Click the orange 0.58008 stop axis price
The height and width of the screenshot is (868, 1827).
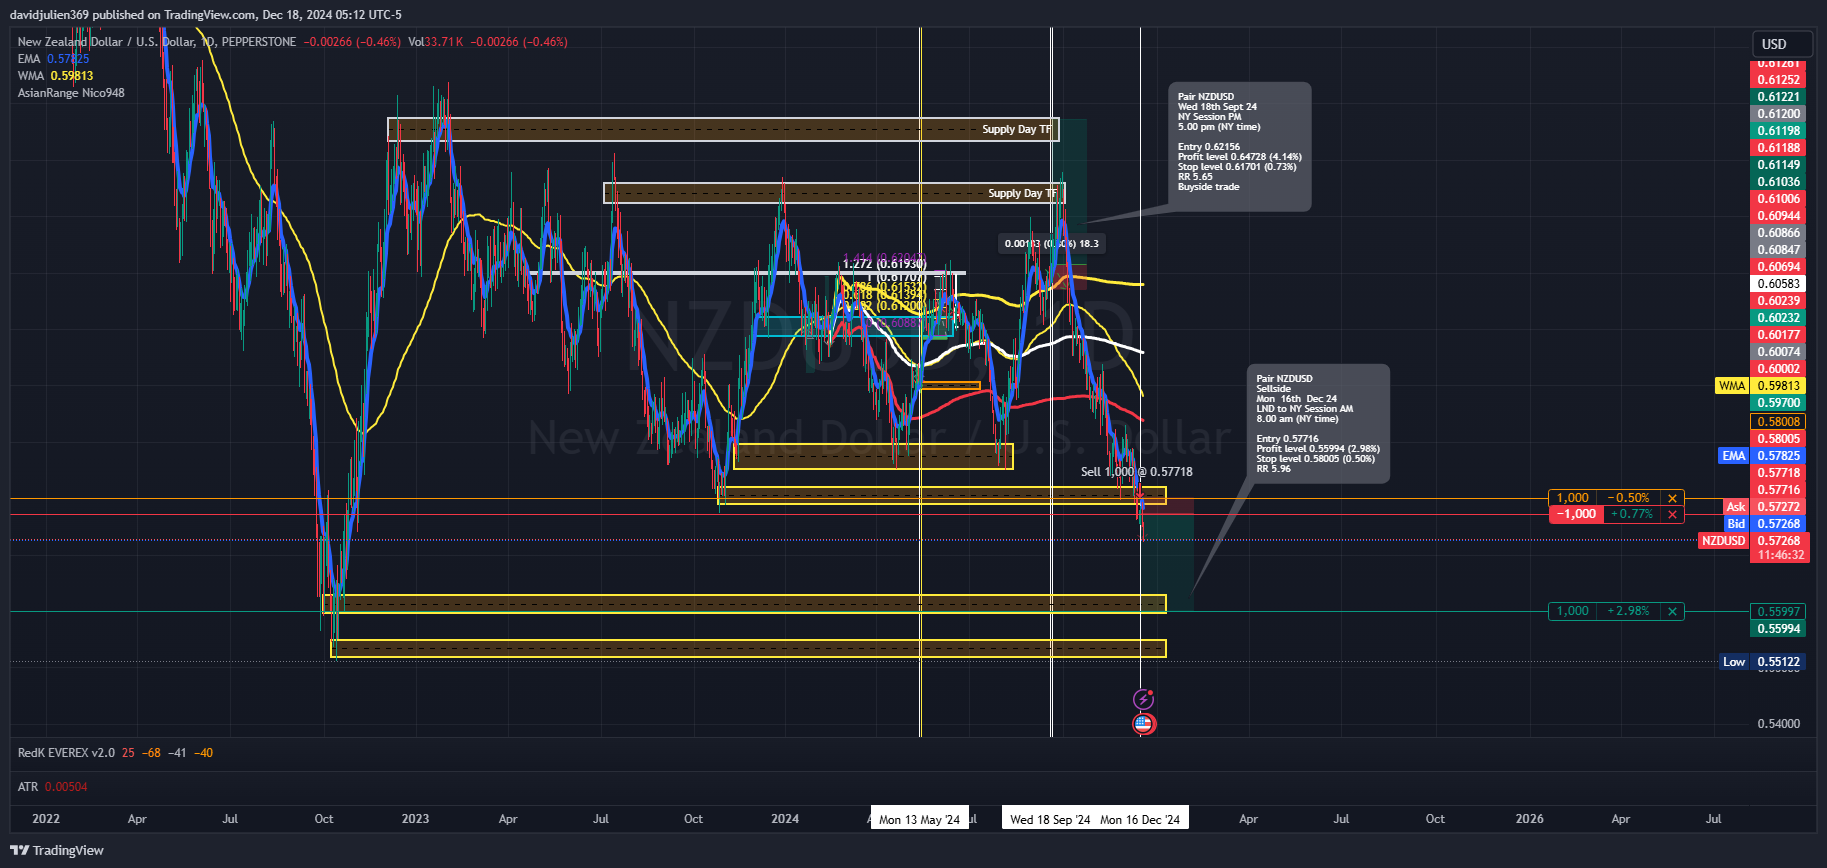(x=1779, y=422)
